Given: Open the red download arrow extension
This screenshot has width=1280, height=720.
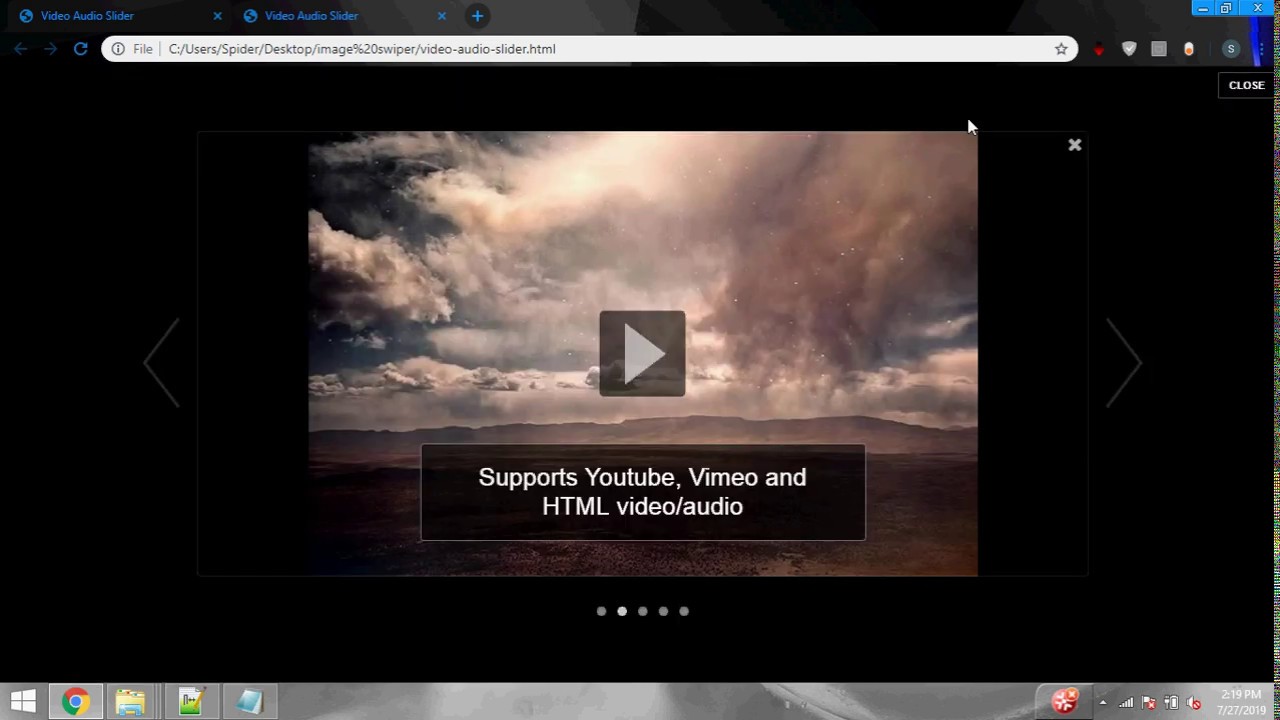Looking at the screenshot, I should click(1099, 49).
